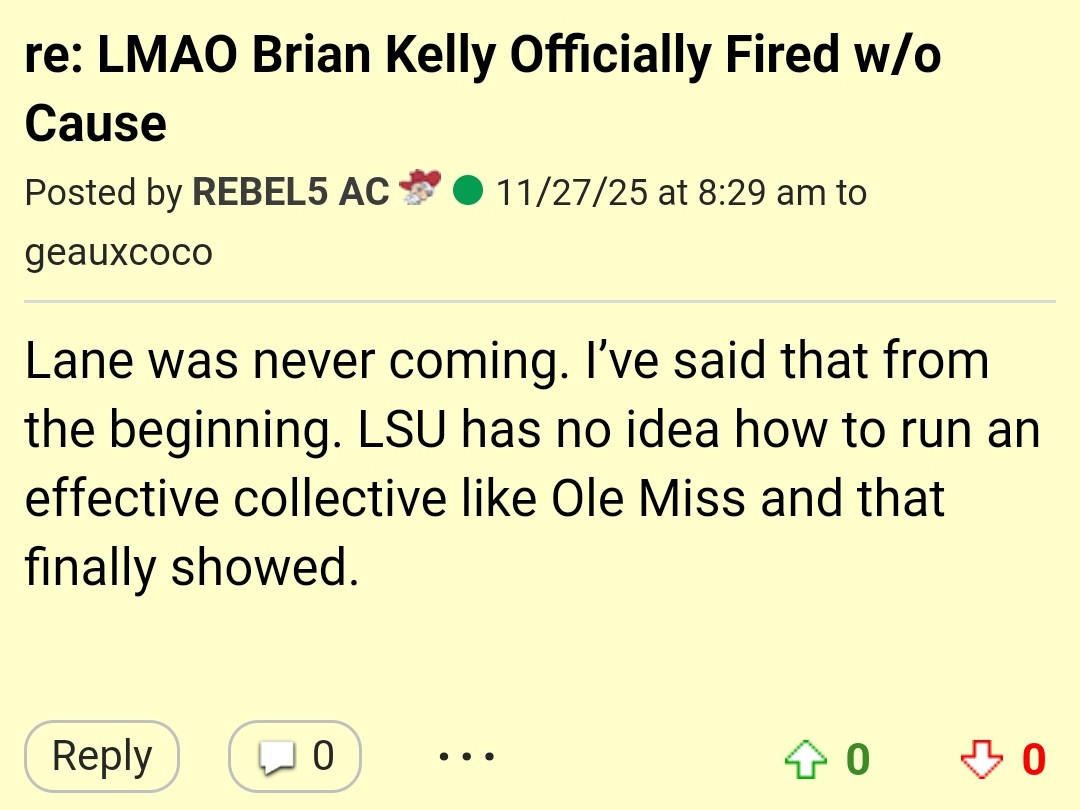Open the Brian Kelly Fired thread title

pos(480,58)
